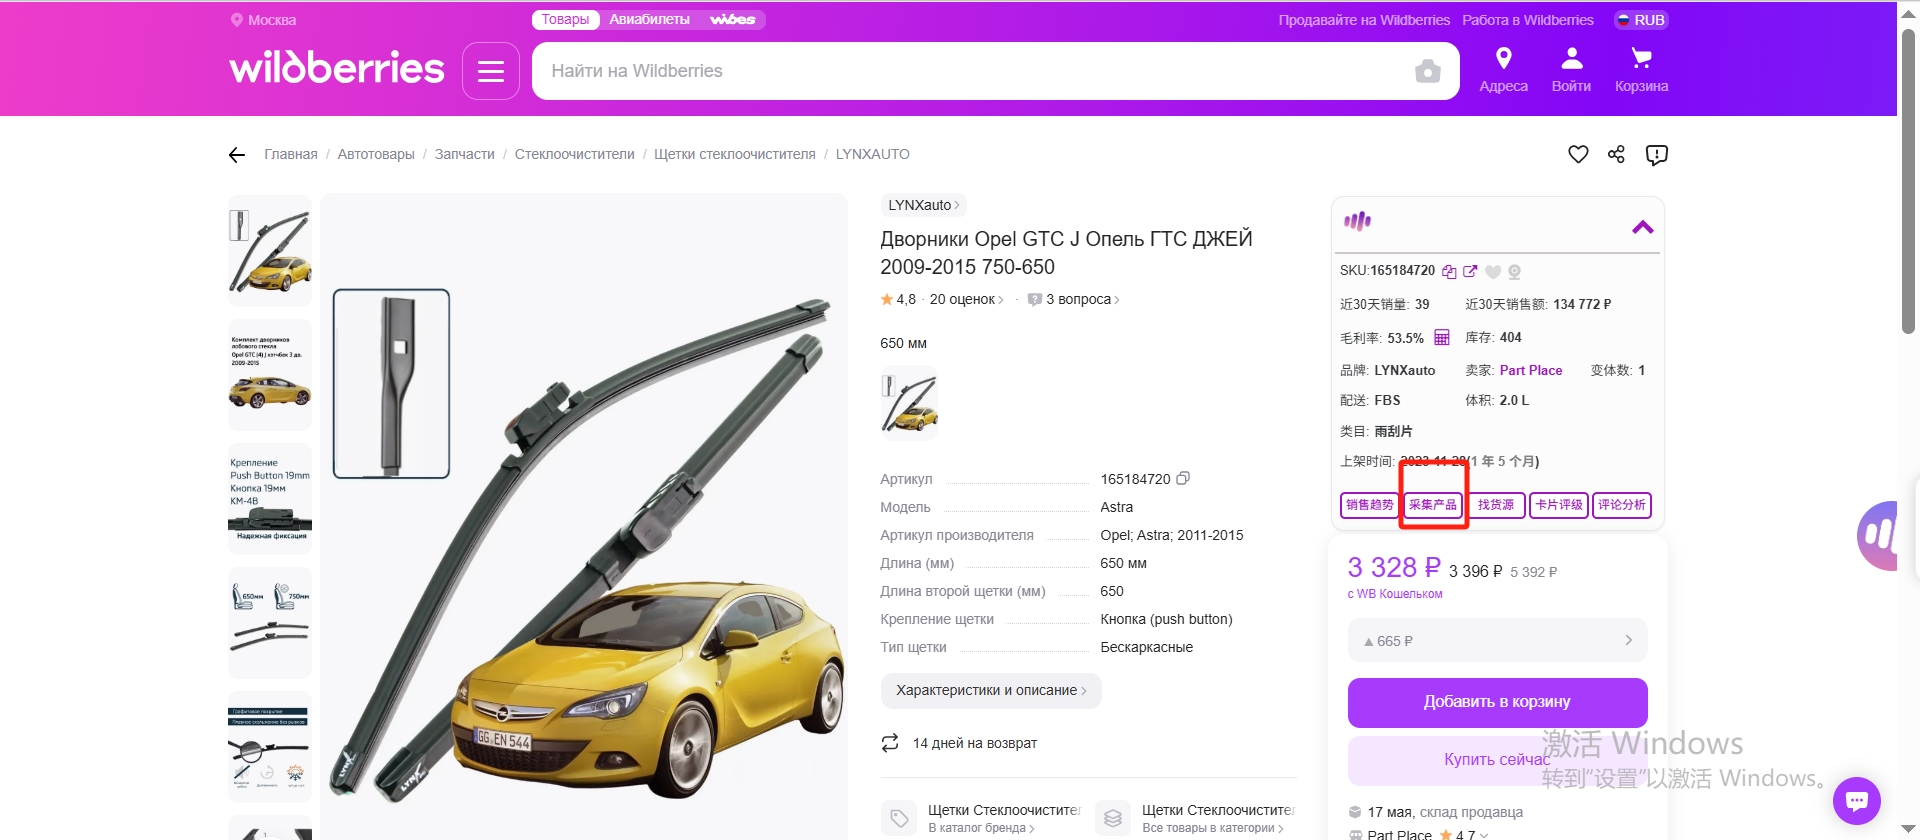1920x840 pixels.
Task: Go to Запчасти breadcrumb
Action: pyautogui.click(x=464, y=154)
